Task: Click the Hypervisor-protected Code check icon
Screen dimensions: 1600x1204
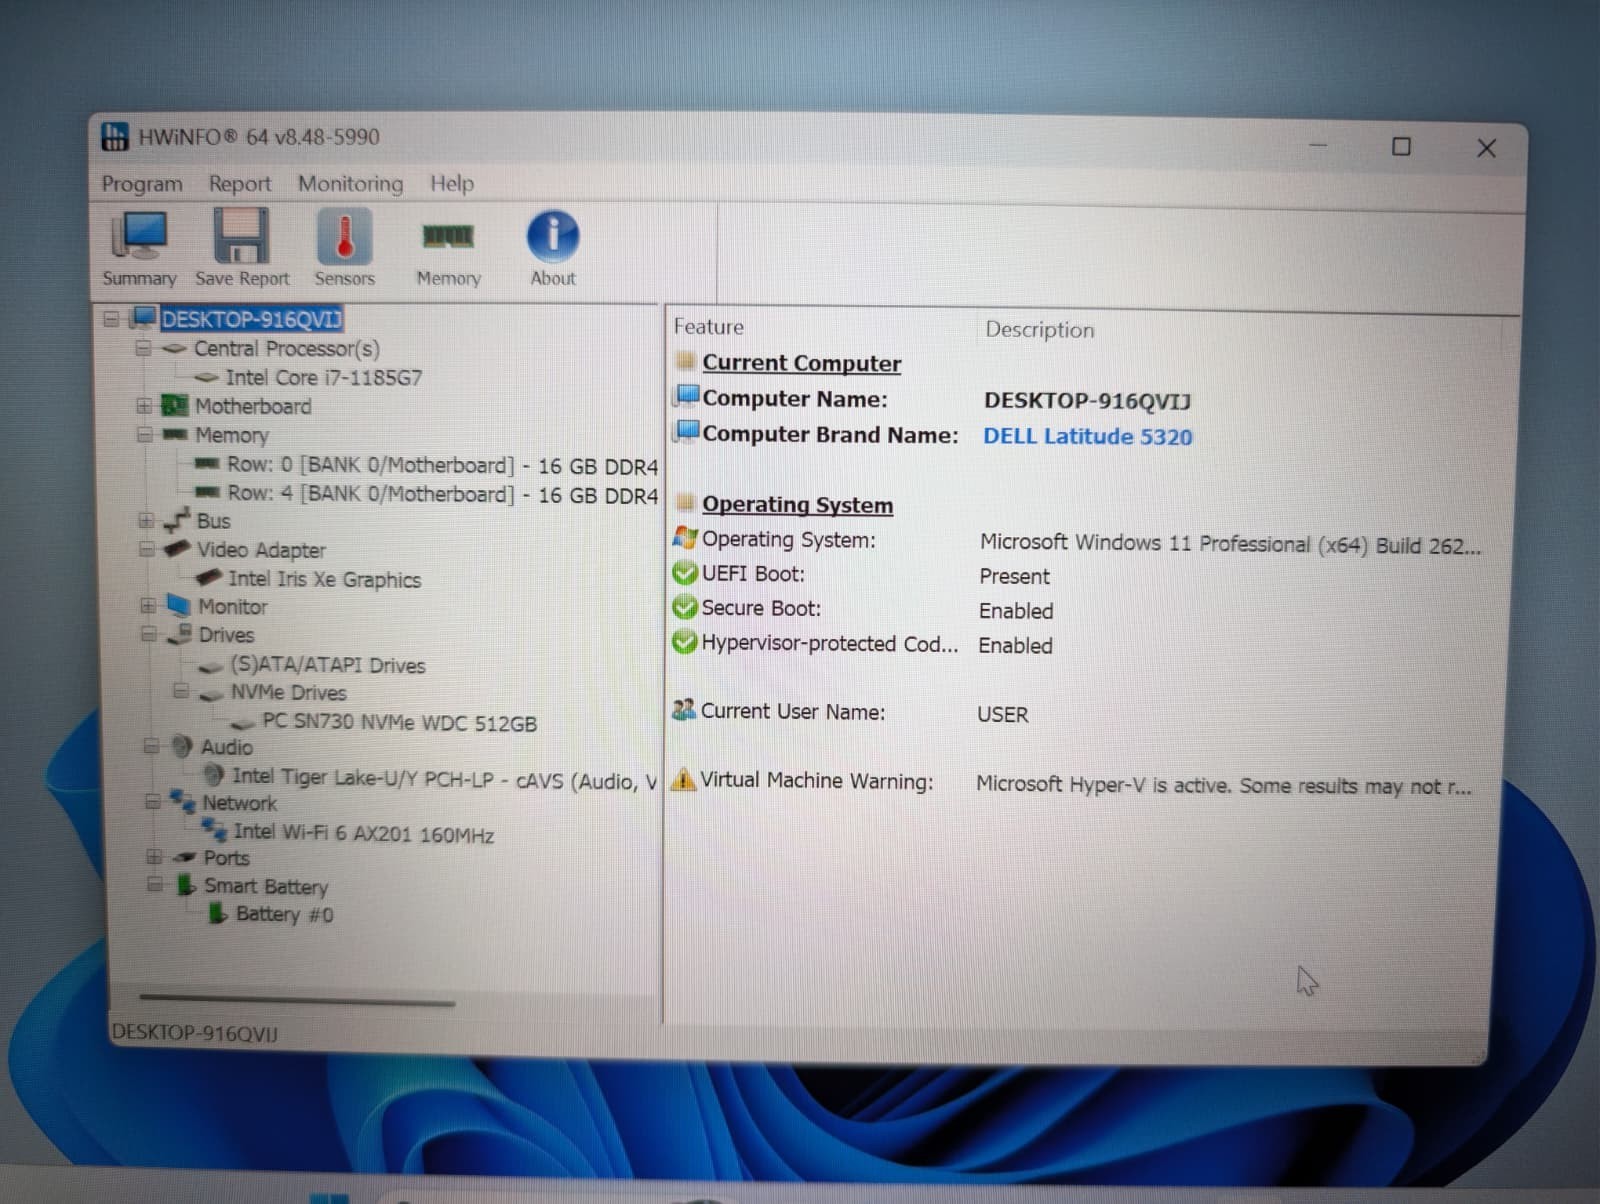Action: pyautogui.click(x=685, y=642)
